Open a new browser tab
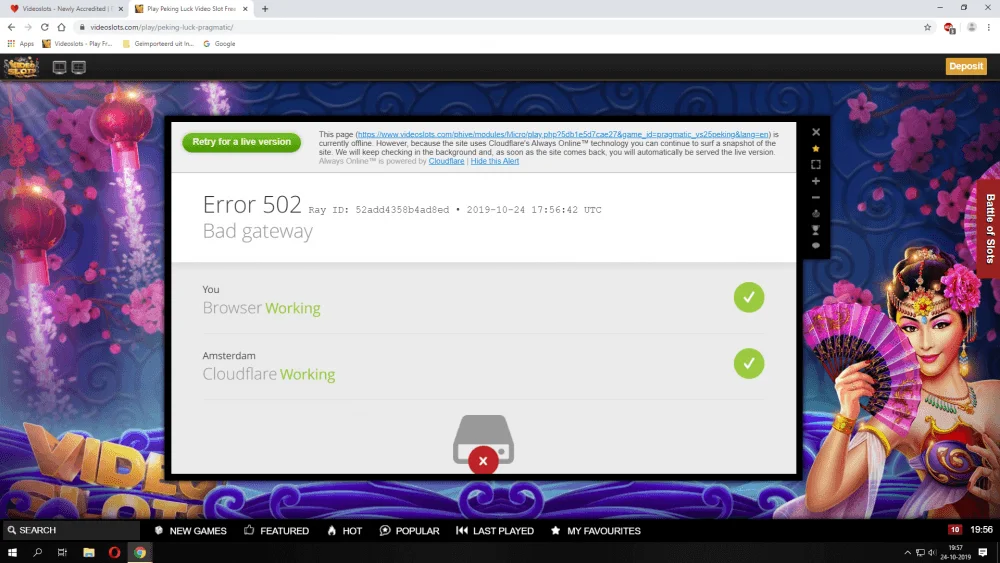Viewport: 1000px width, 563px height. [x=265, y=9]
